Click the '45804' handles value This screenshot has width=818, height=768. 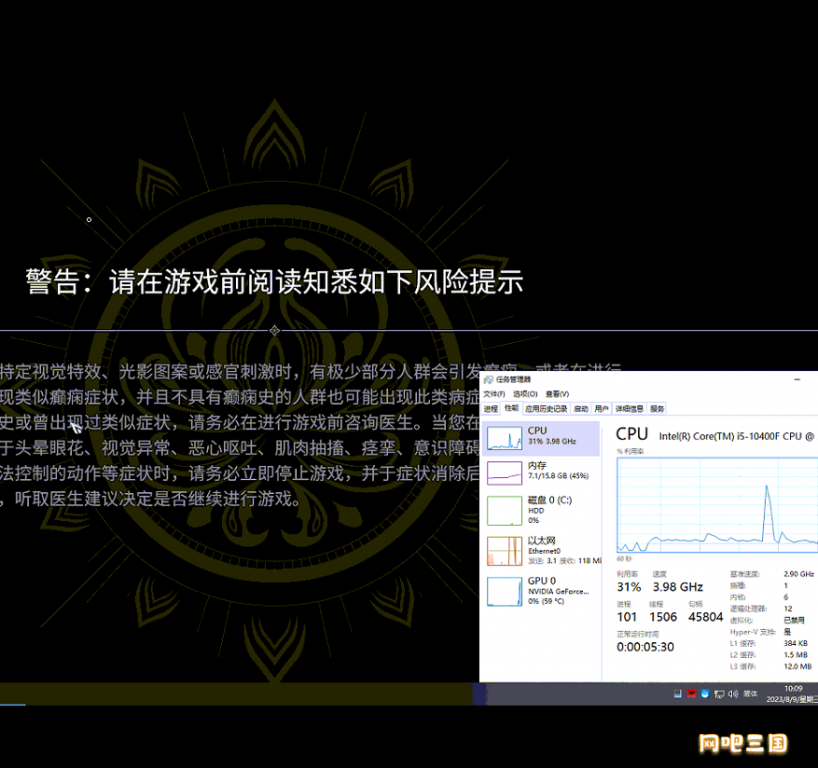(x=705, y=617)
